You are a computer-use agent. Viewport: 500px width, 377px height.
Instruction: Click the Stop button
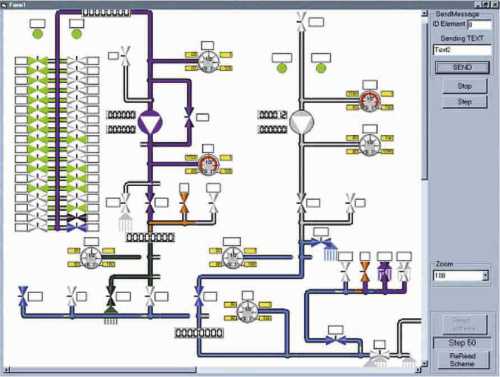(464, 86)
